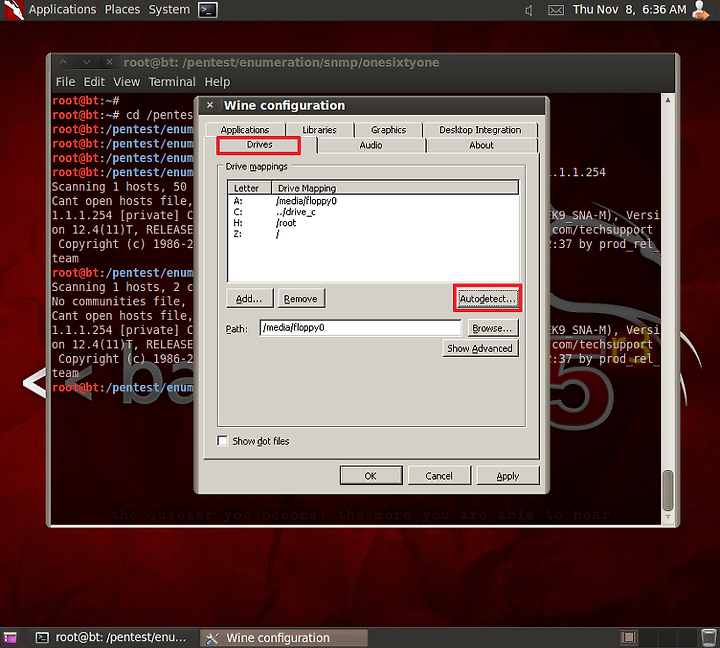Select drive C: ../drive_c row
This screenshot has height=648, width=720.
[373, 212]
